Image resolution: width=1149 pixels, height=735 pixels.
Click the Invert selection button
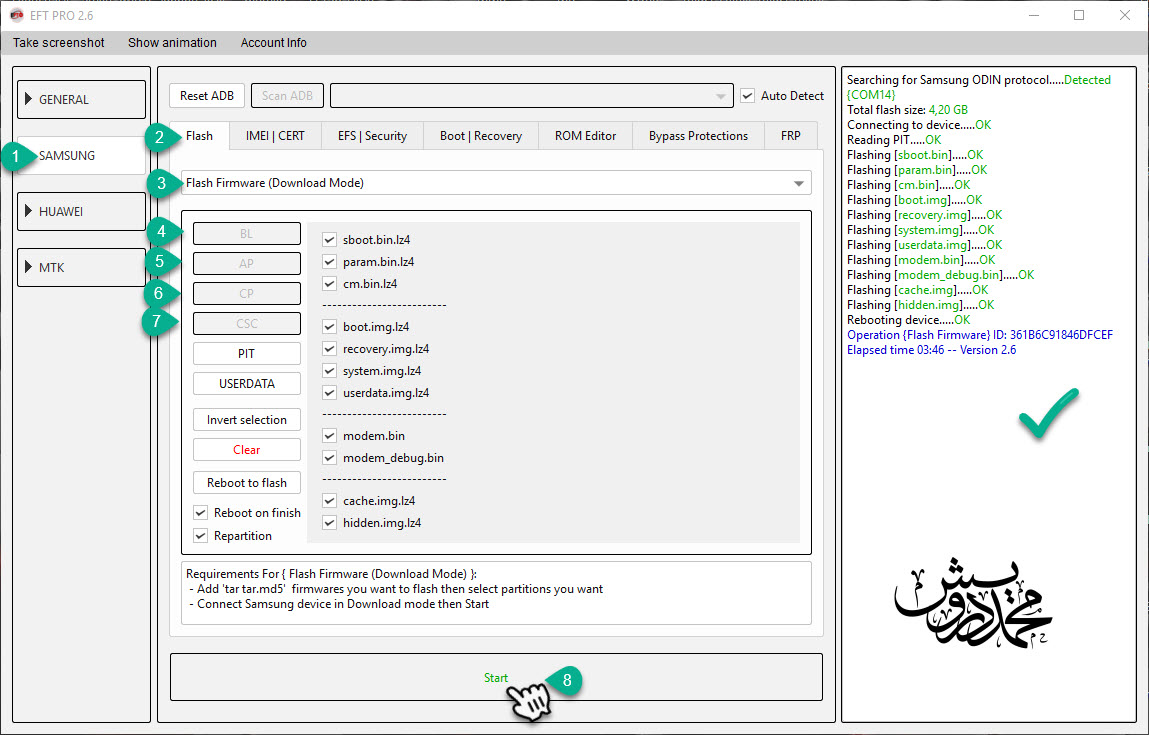point(247,420)
